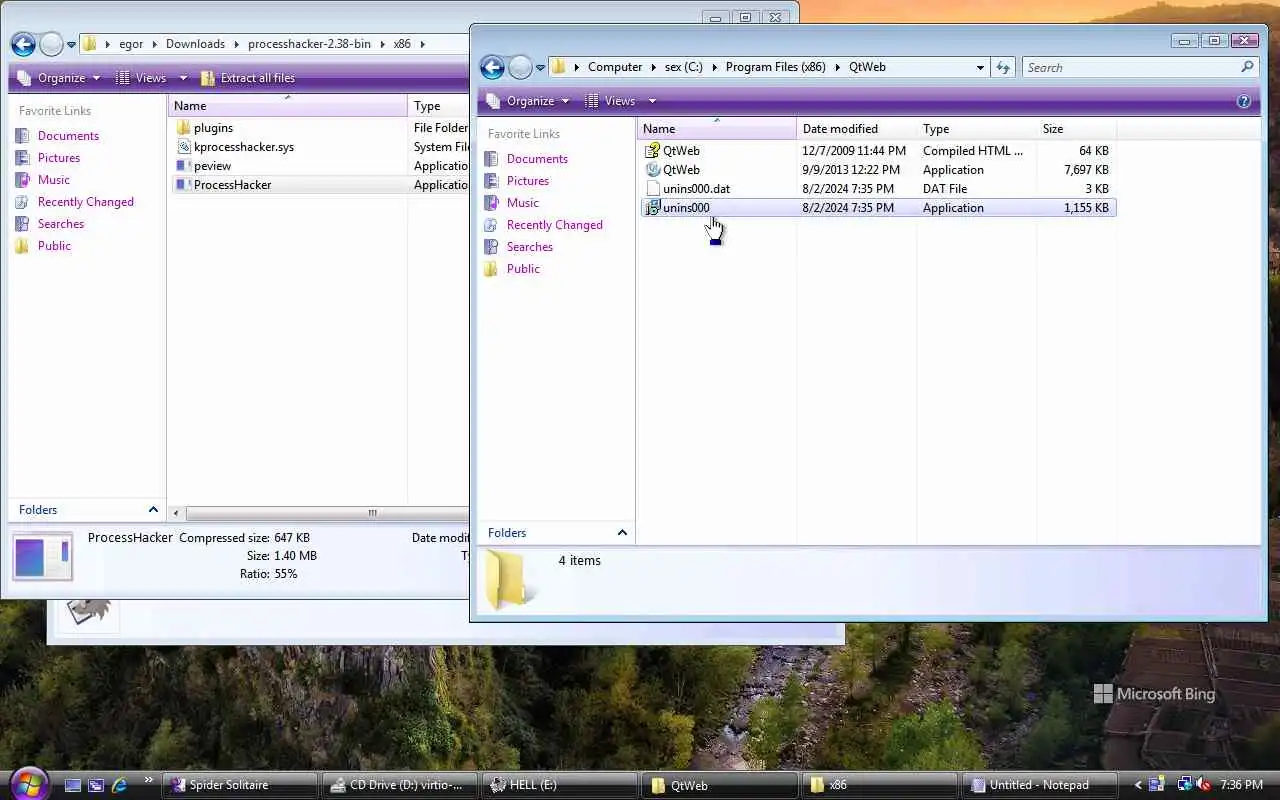Sort by Type column in QtWeb window
1280x800 pixels.
pyautogui.click(x=977, y=129)
